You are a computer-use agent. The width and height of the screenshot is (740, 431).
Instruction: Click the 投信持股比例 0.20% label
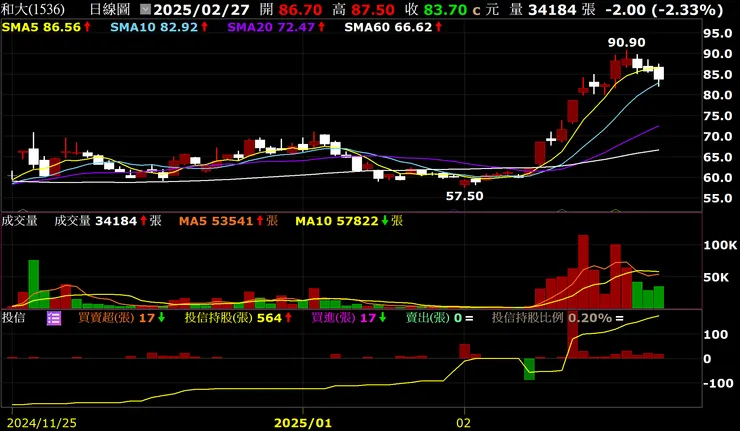(552, 318)
